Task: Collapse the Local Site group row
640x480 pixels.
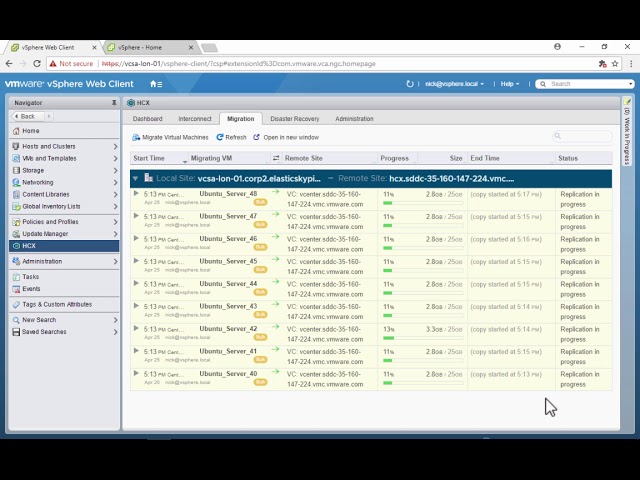Action: point(137,177)
